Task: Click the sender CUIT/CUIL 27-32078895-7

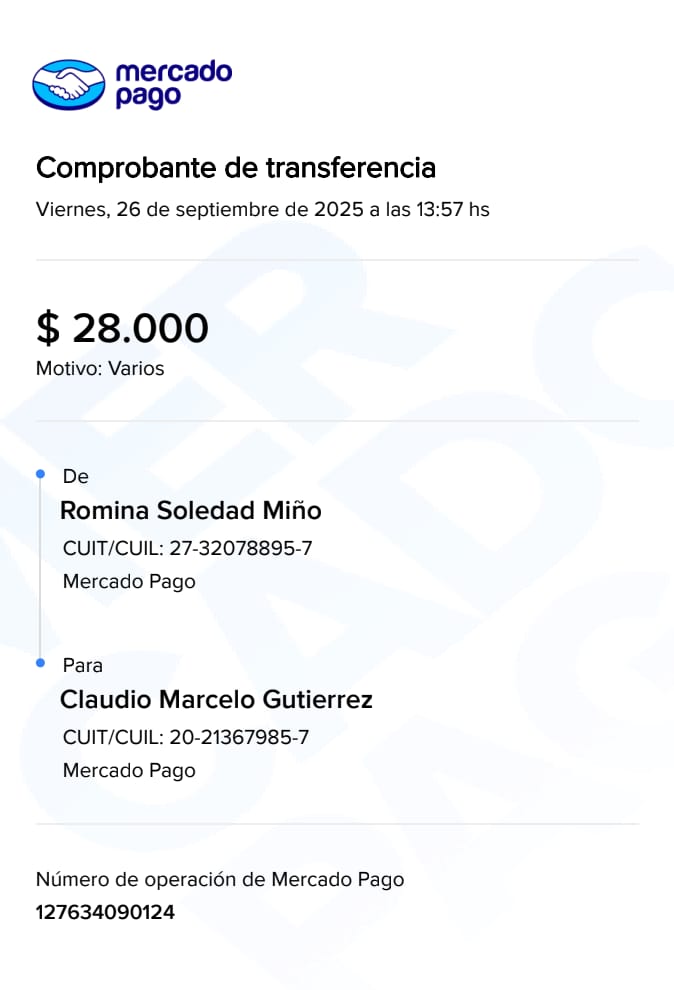Action: (x=187, y=548)
